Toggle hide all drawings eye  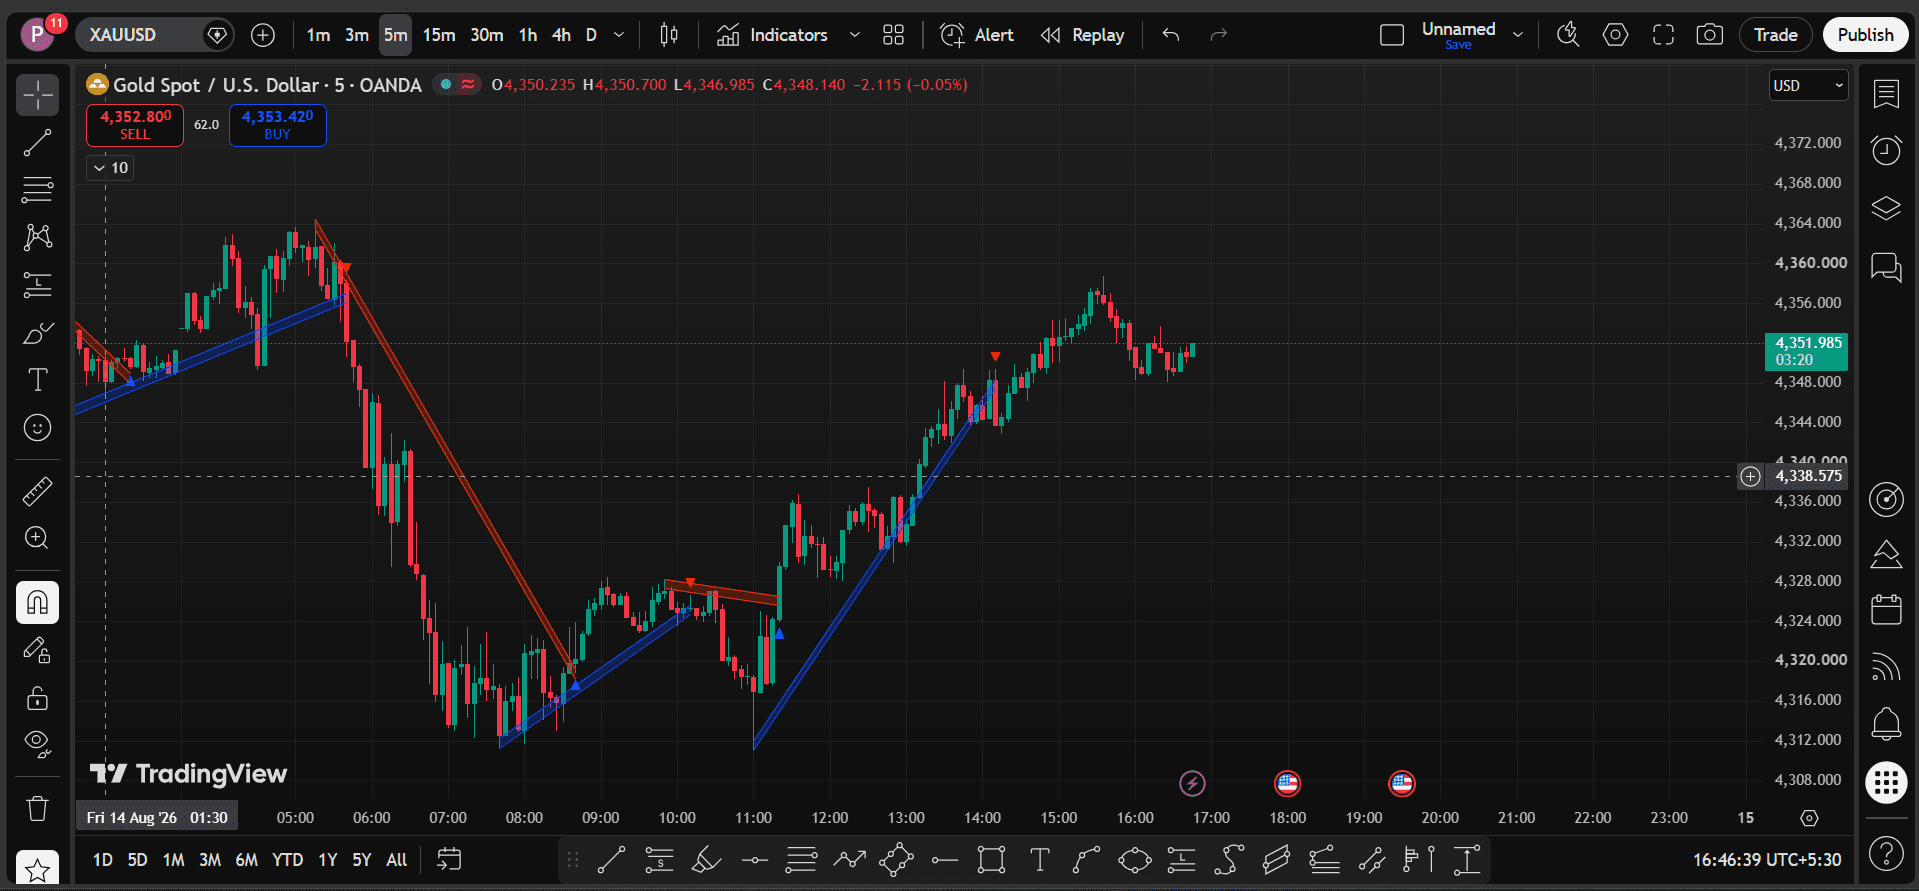point(38,743)
